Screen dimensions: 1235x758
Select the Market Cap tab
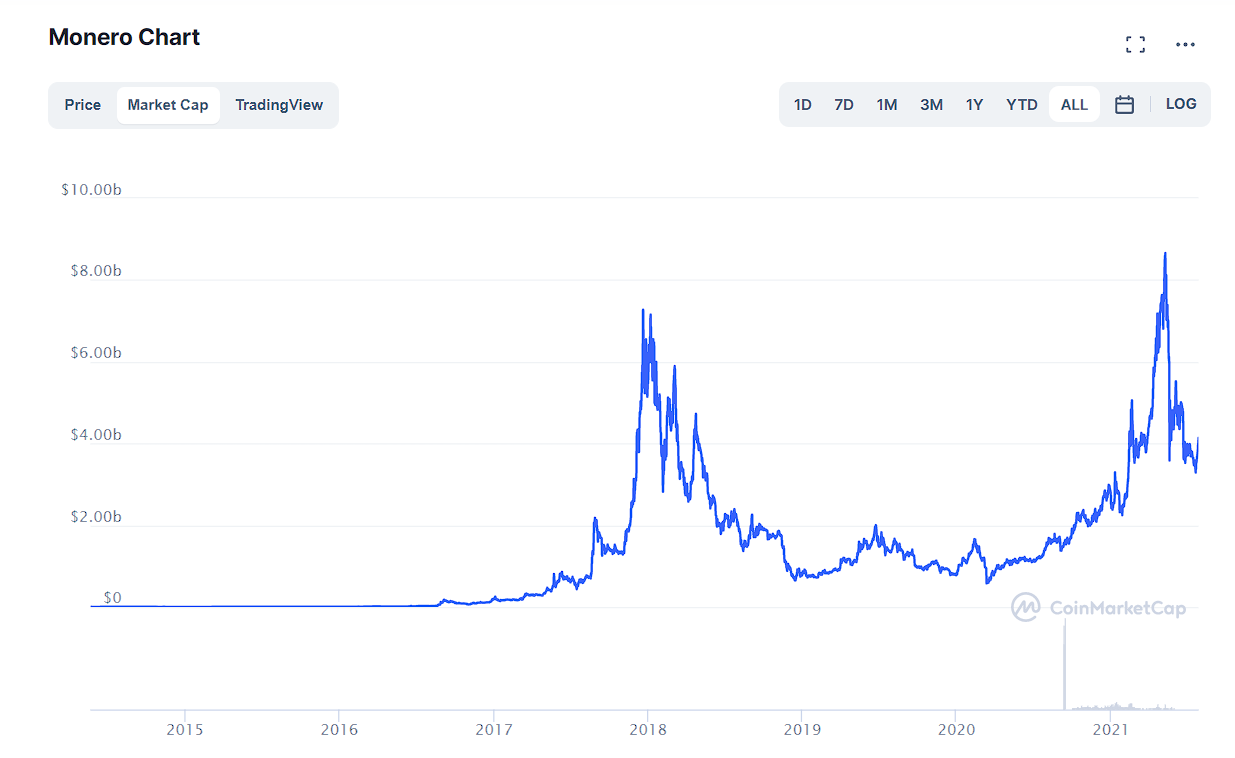click(x=168, y=105)
